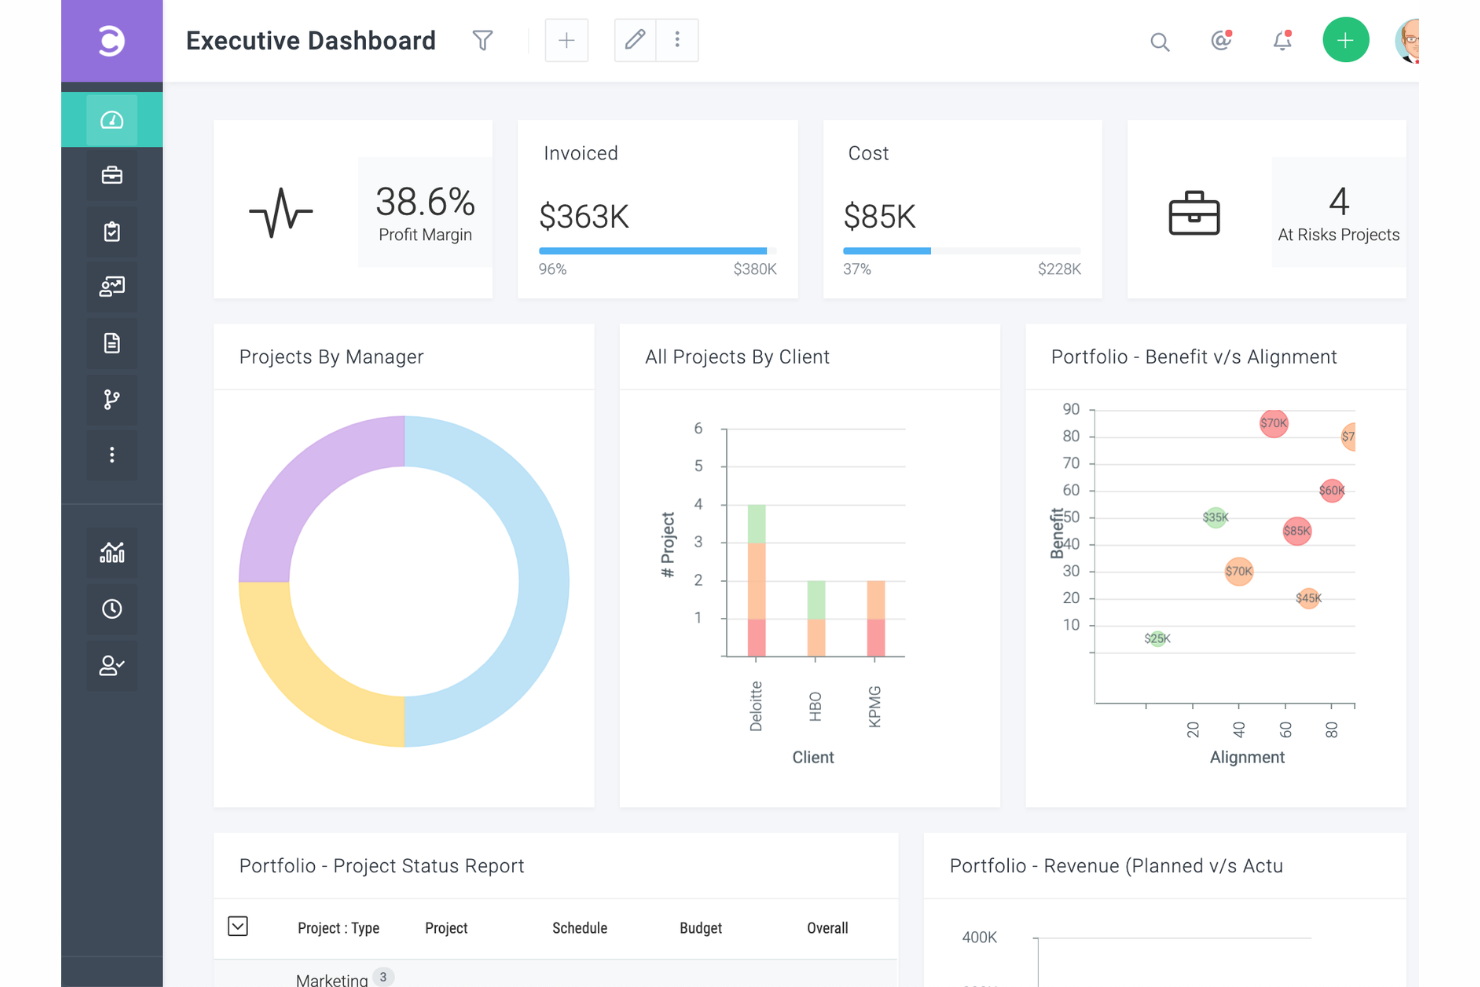Open the dashboard gauge icon in sidebar

point(112,120)
